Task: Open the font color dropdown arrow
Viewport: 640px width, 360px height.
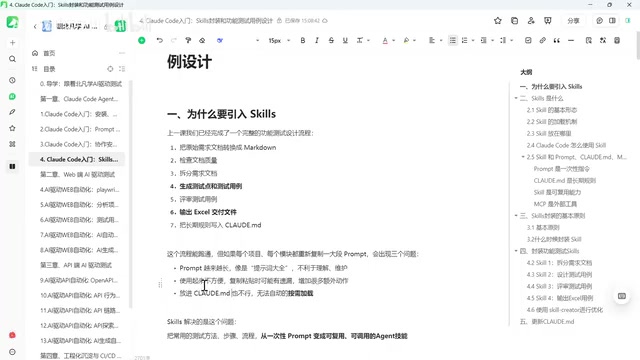Action: 393,40
